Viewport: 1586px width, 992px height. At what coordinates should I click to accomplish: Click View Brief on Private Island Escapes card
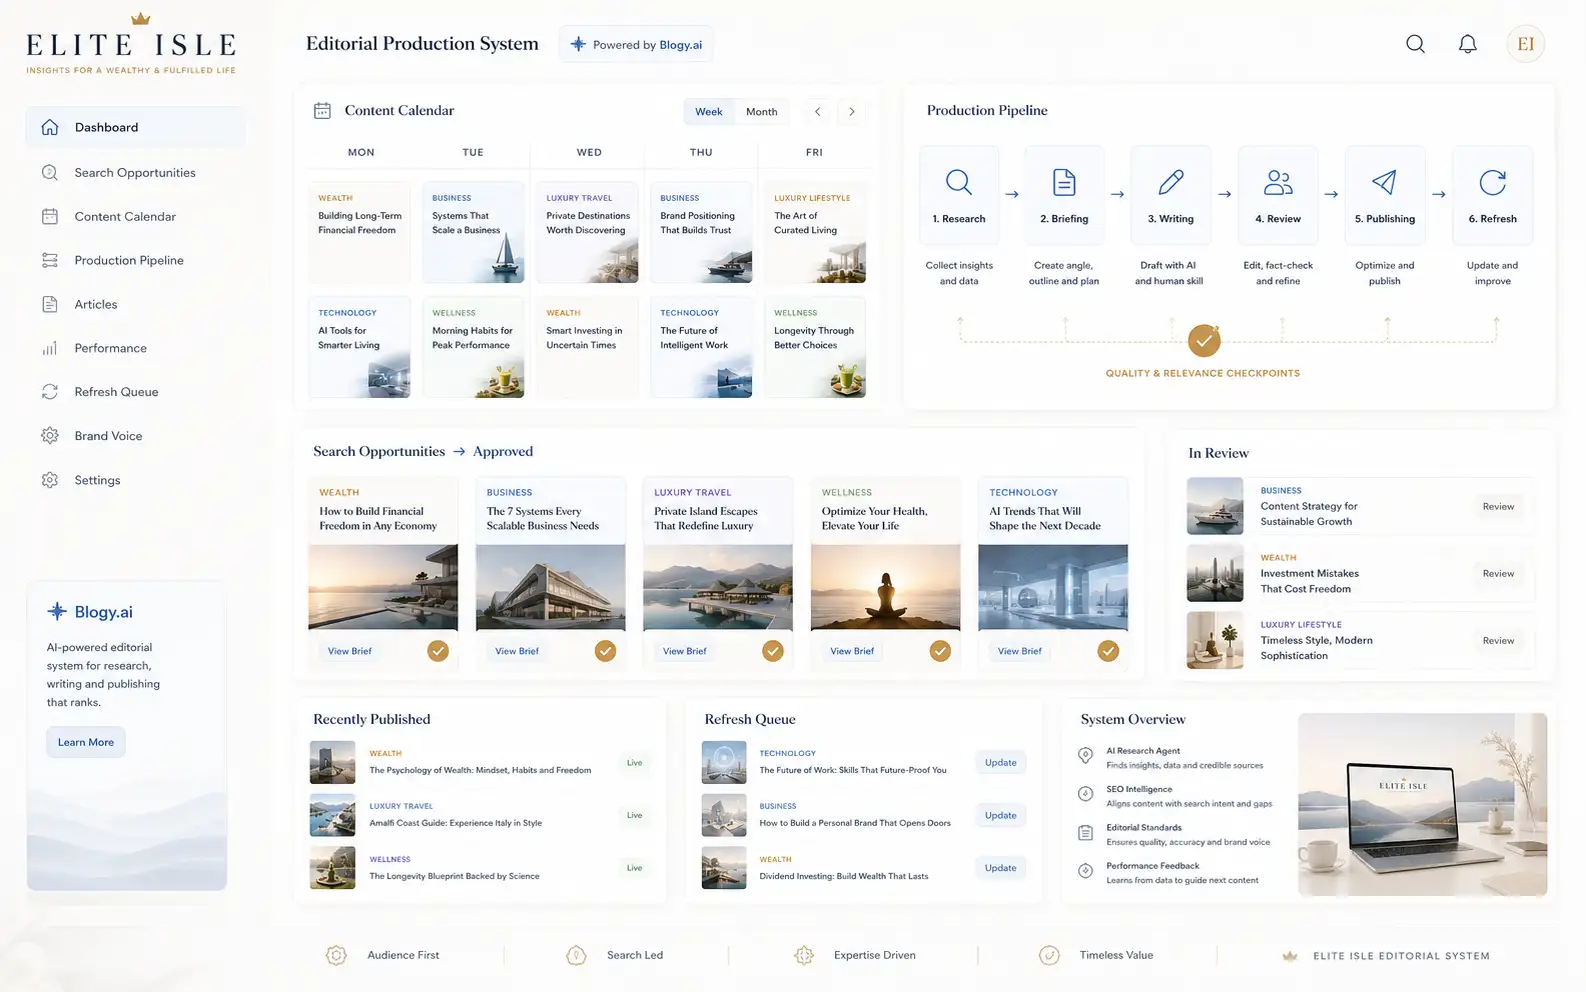(x=685, y=651)
